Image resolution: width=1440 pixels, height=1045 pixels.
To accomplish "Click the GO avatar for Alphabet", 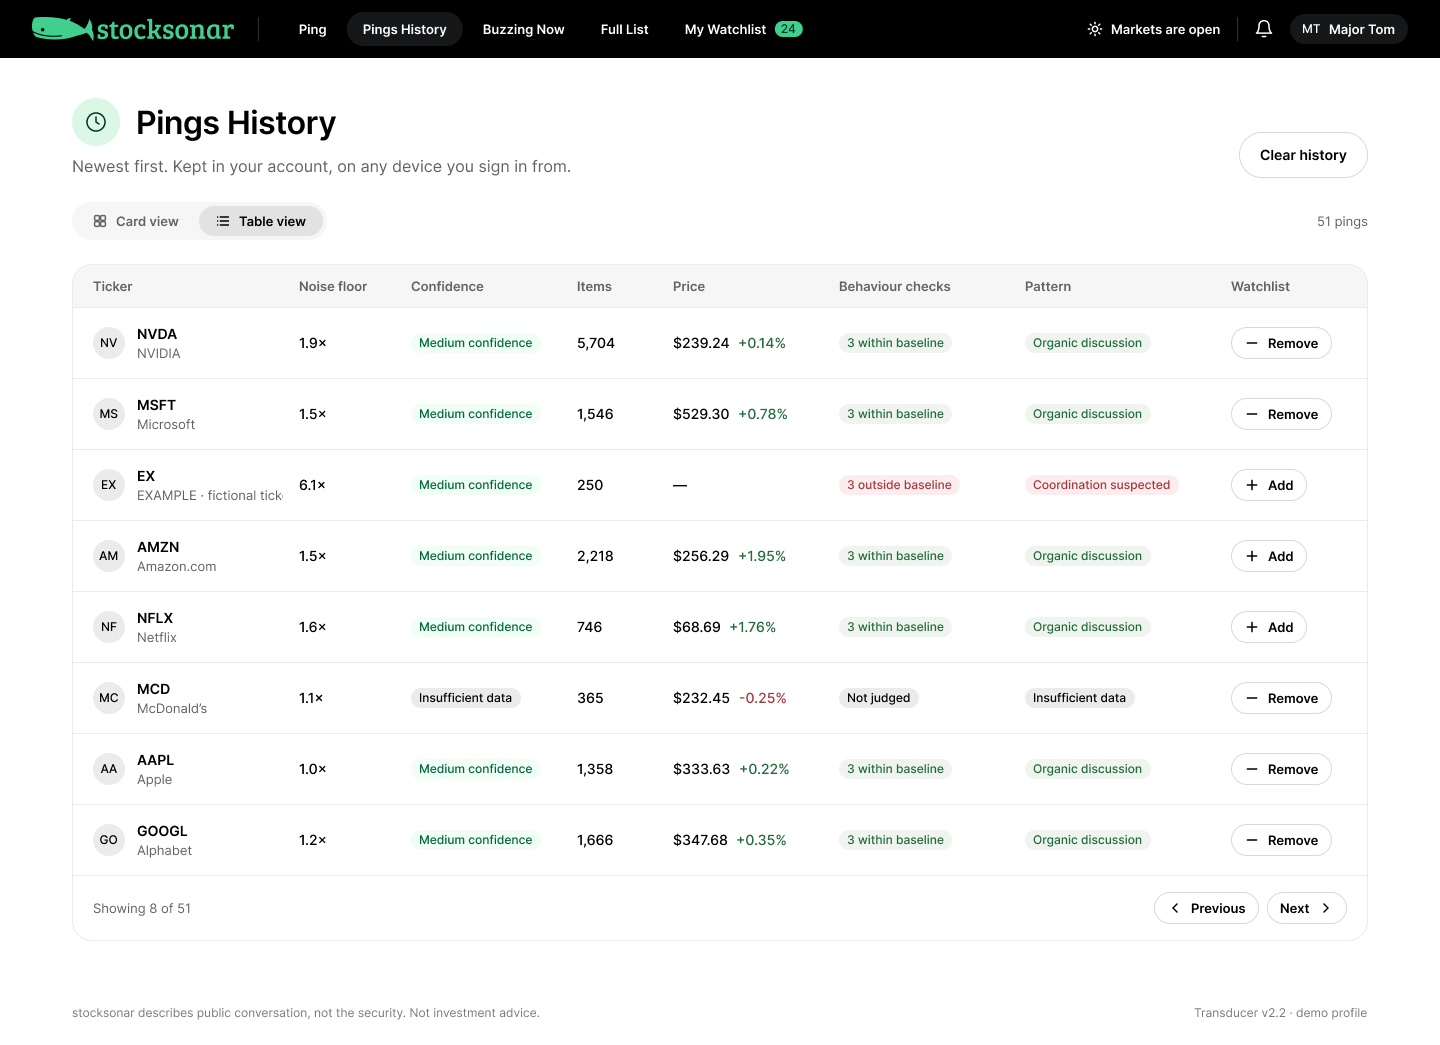I will [x=109, y=840].
